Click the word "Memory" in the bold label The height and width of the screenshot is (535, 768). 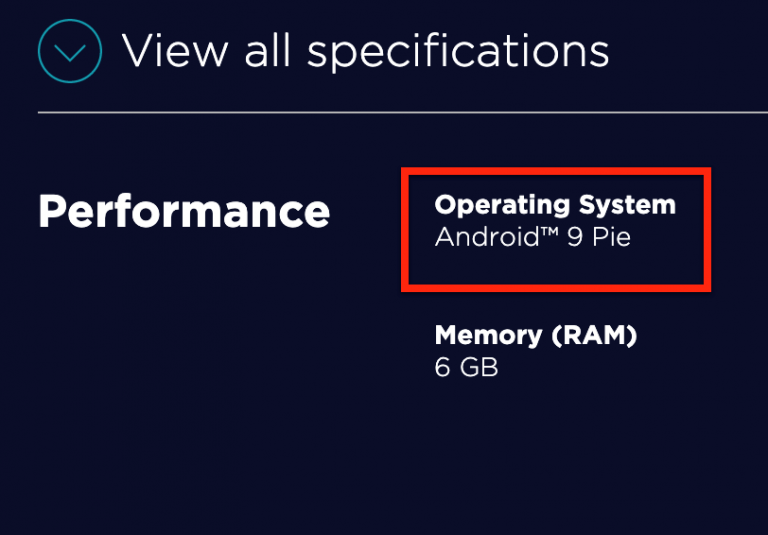487,336
